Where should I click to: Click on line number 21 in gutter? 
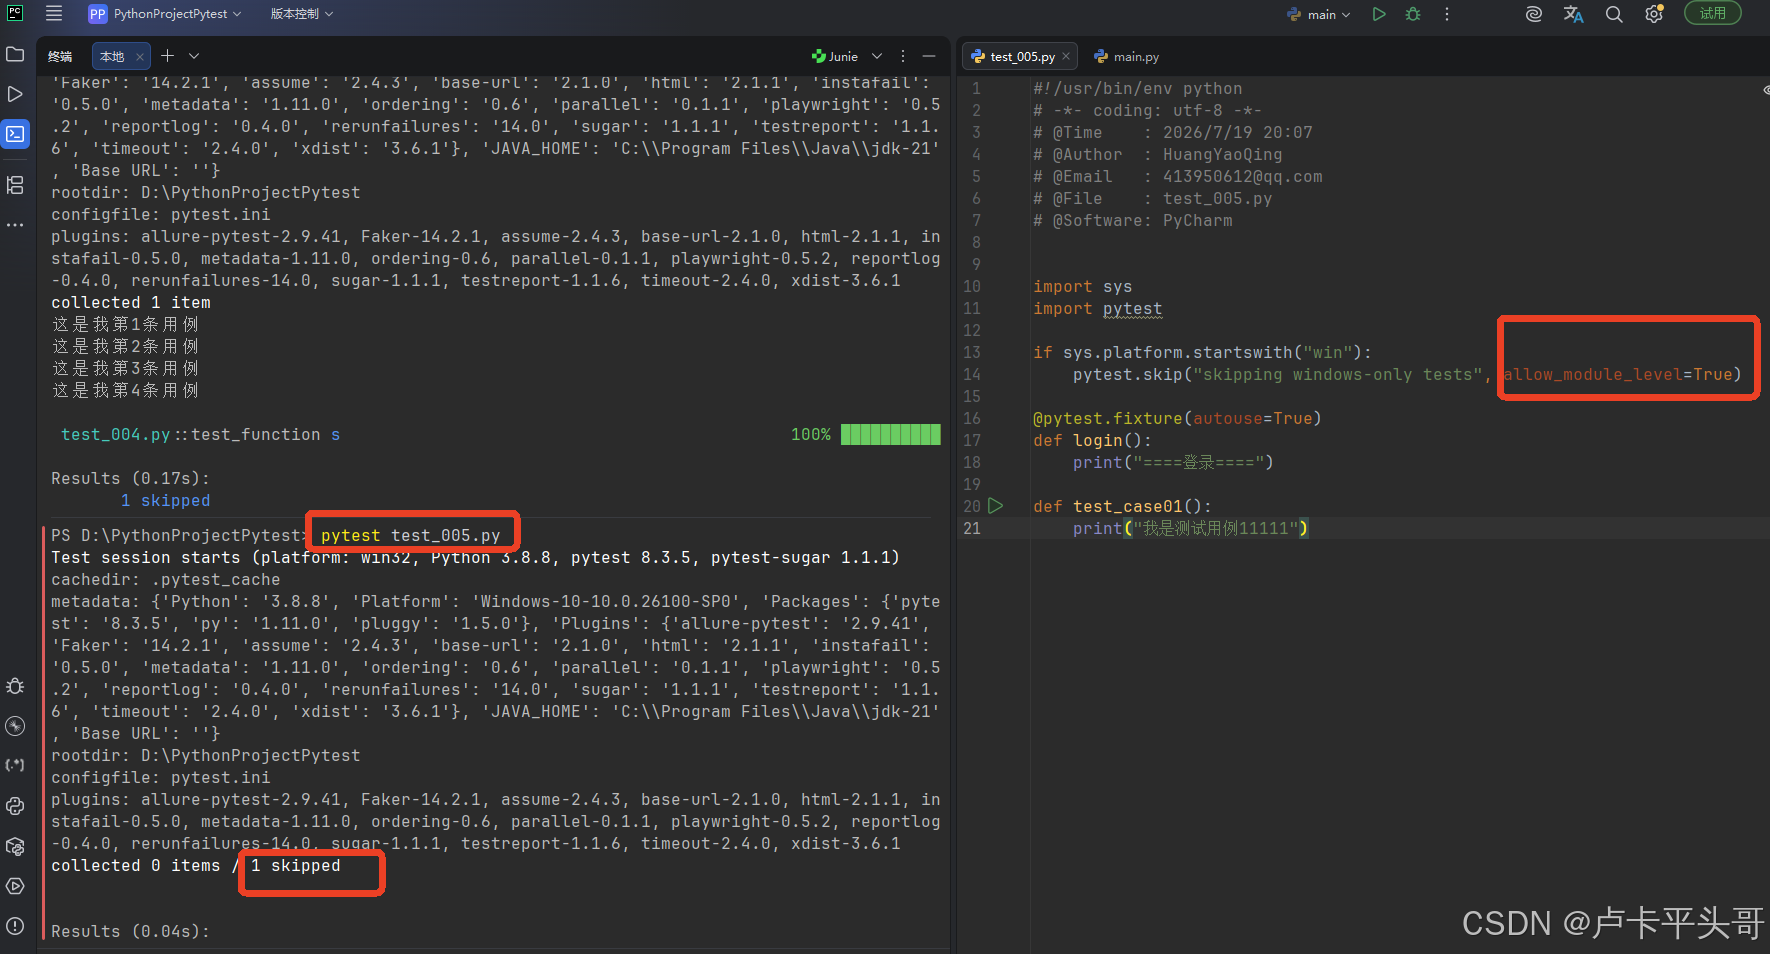point(972,528)
